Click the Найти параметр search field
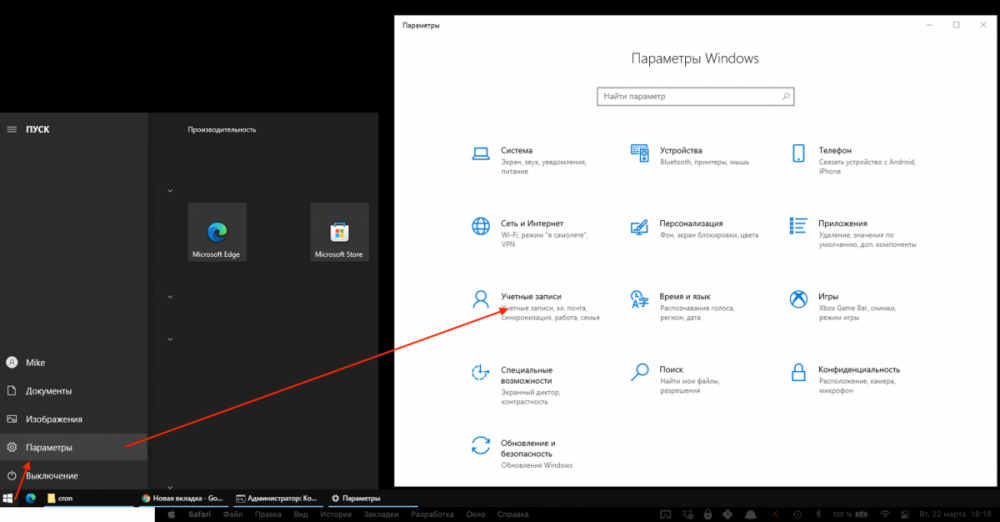Image resolution: width=1000 pixels, height=522 pixels. (688, 96)
